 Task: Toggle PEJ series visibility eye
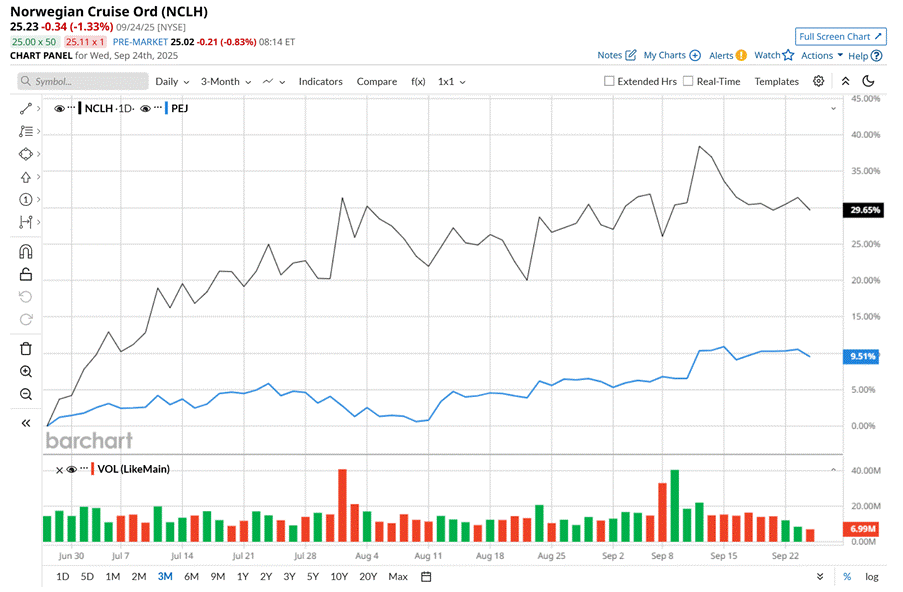[146, 109]
